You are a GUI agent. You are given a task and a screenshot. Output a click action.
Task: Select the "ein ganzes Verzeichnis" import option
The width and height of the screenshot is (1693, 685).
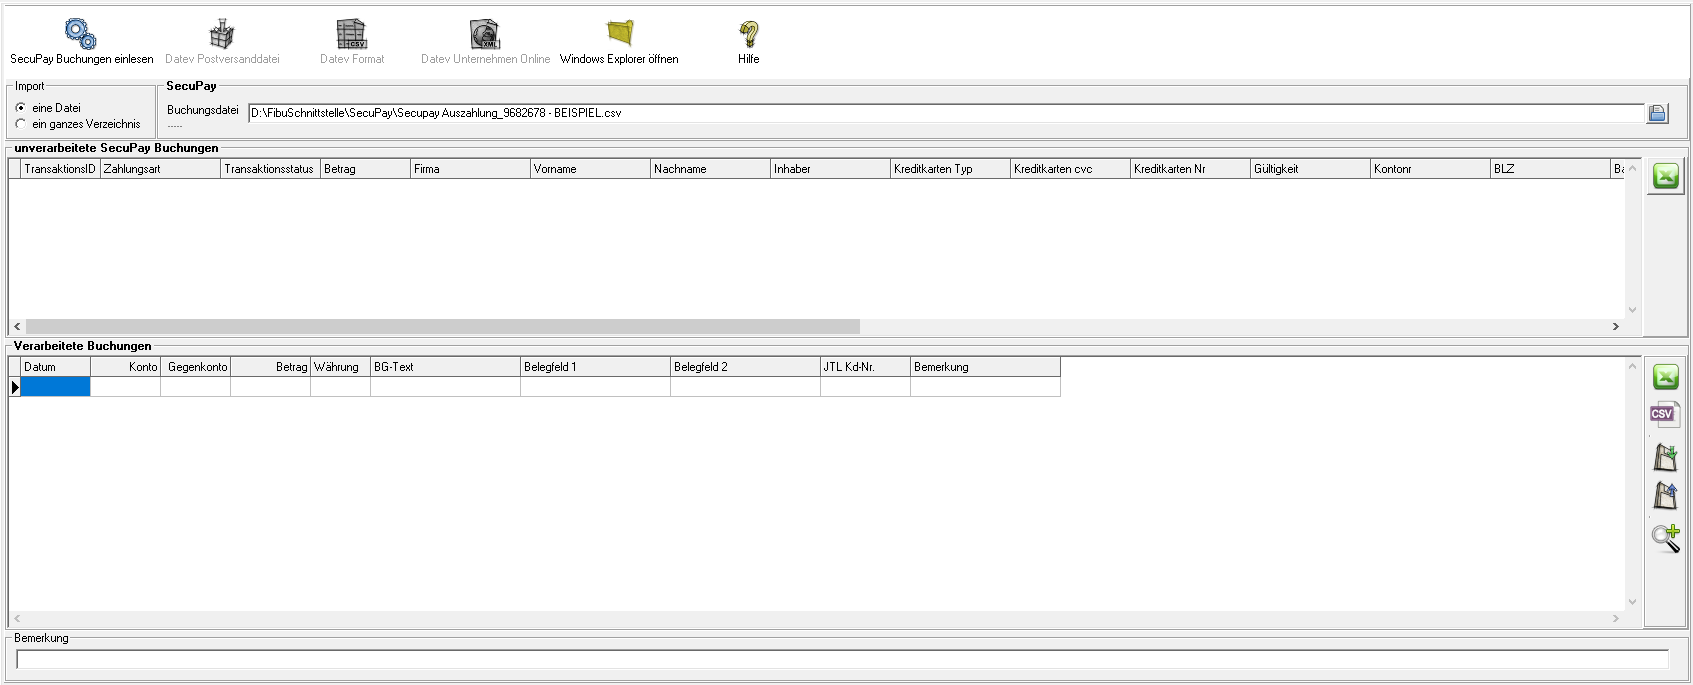click(21, 124)
